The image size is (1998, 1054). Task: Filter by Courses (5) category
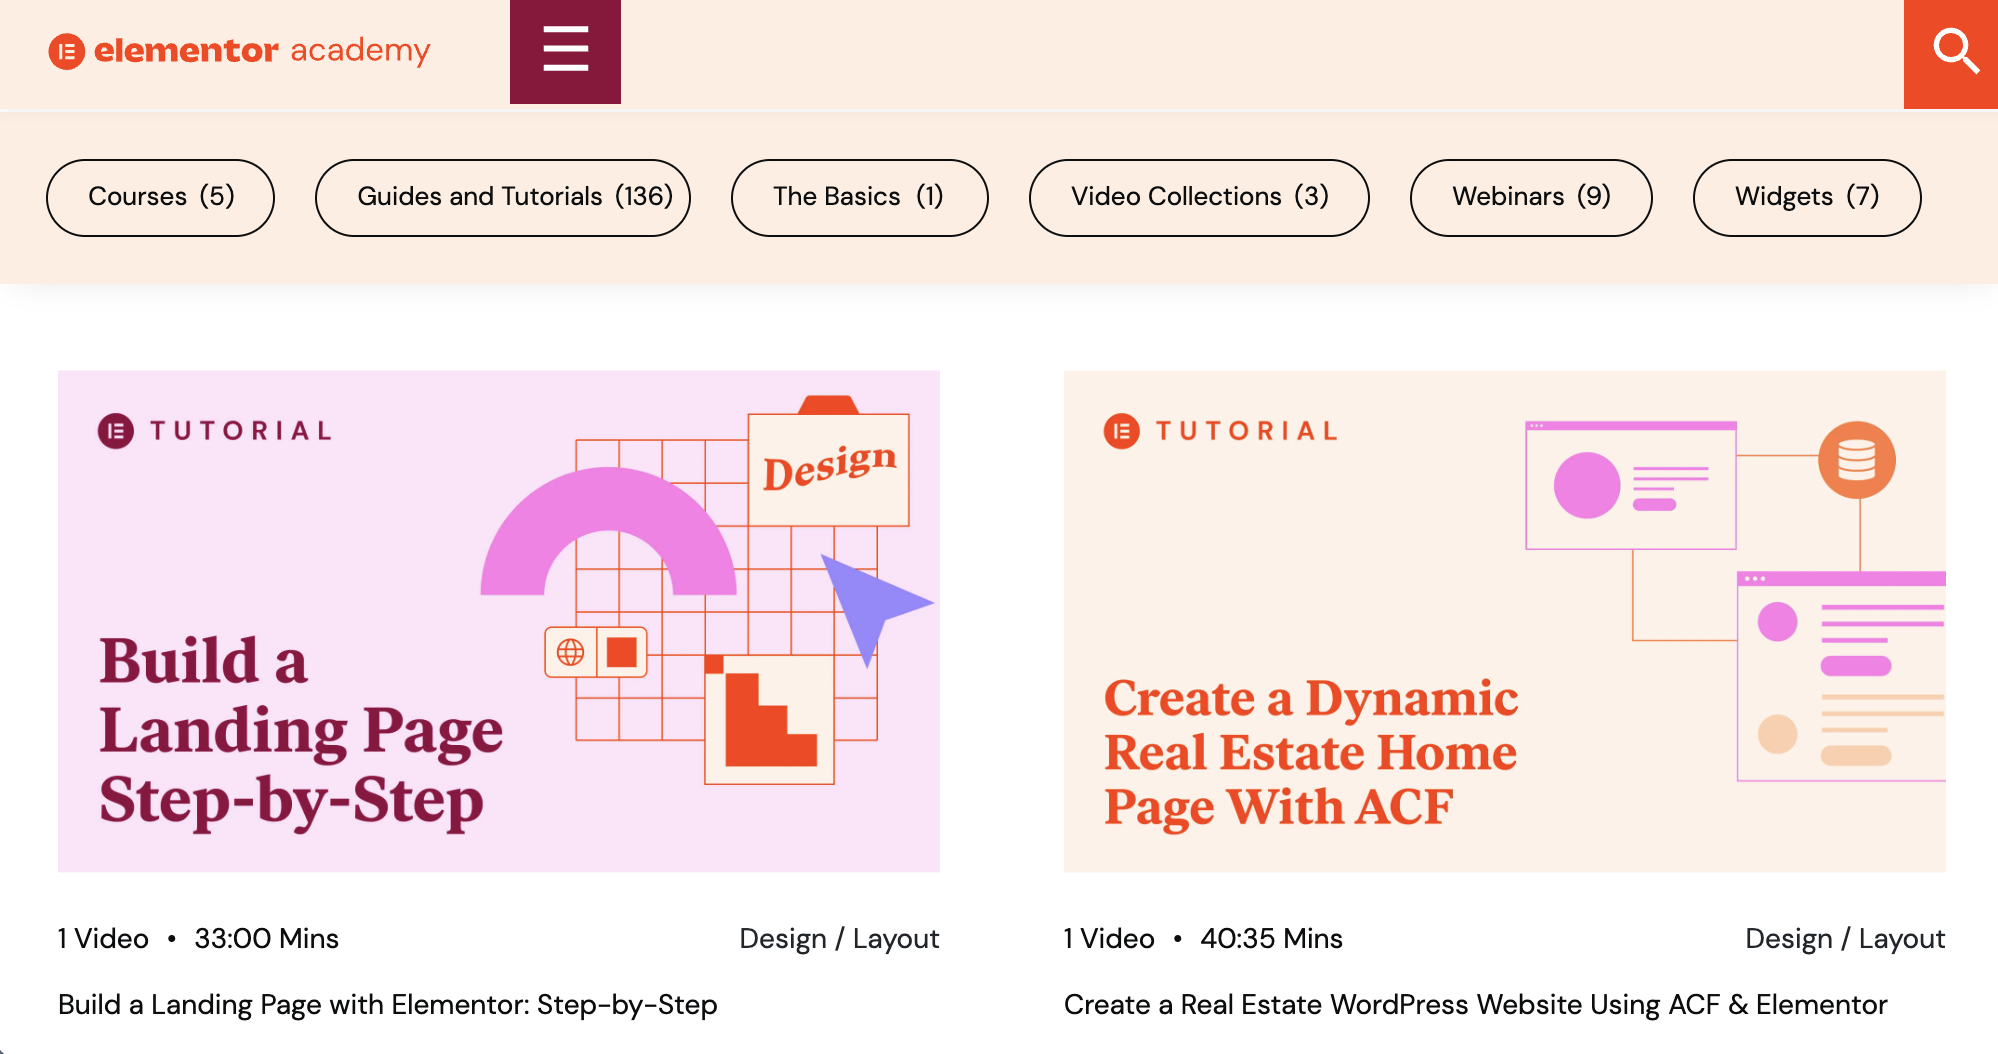click(160, 197)
